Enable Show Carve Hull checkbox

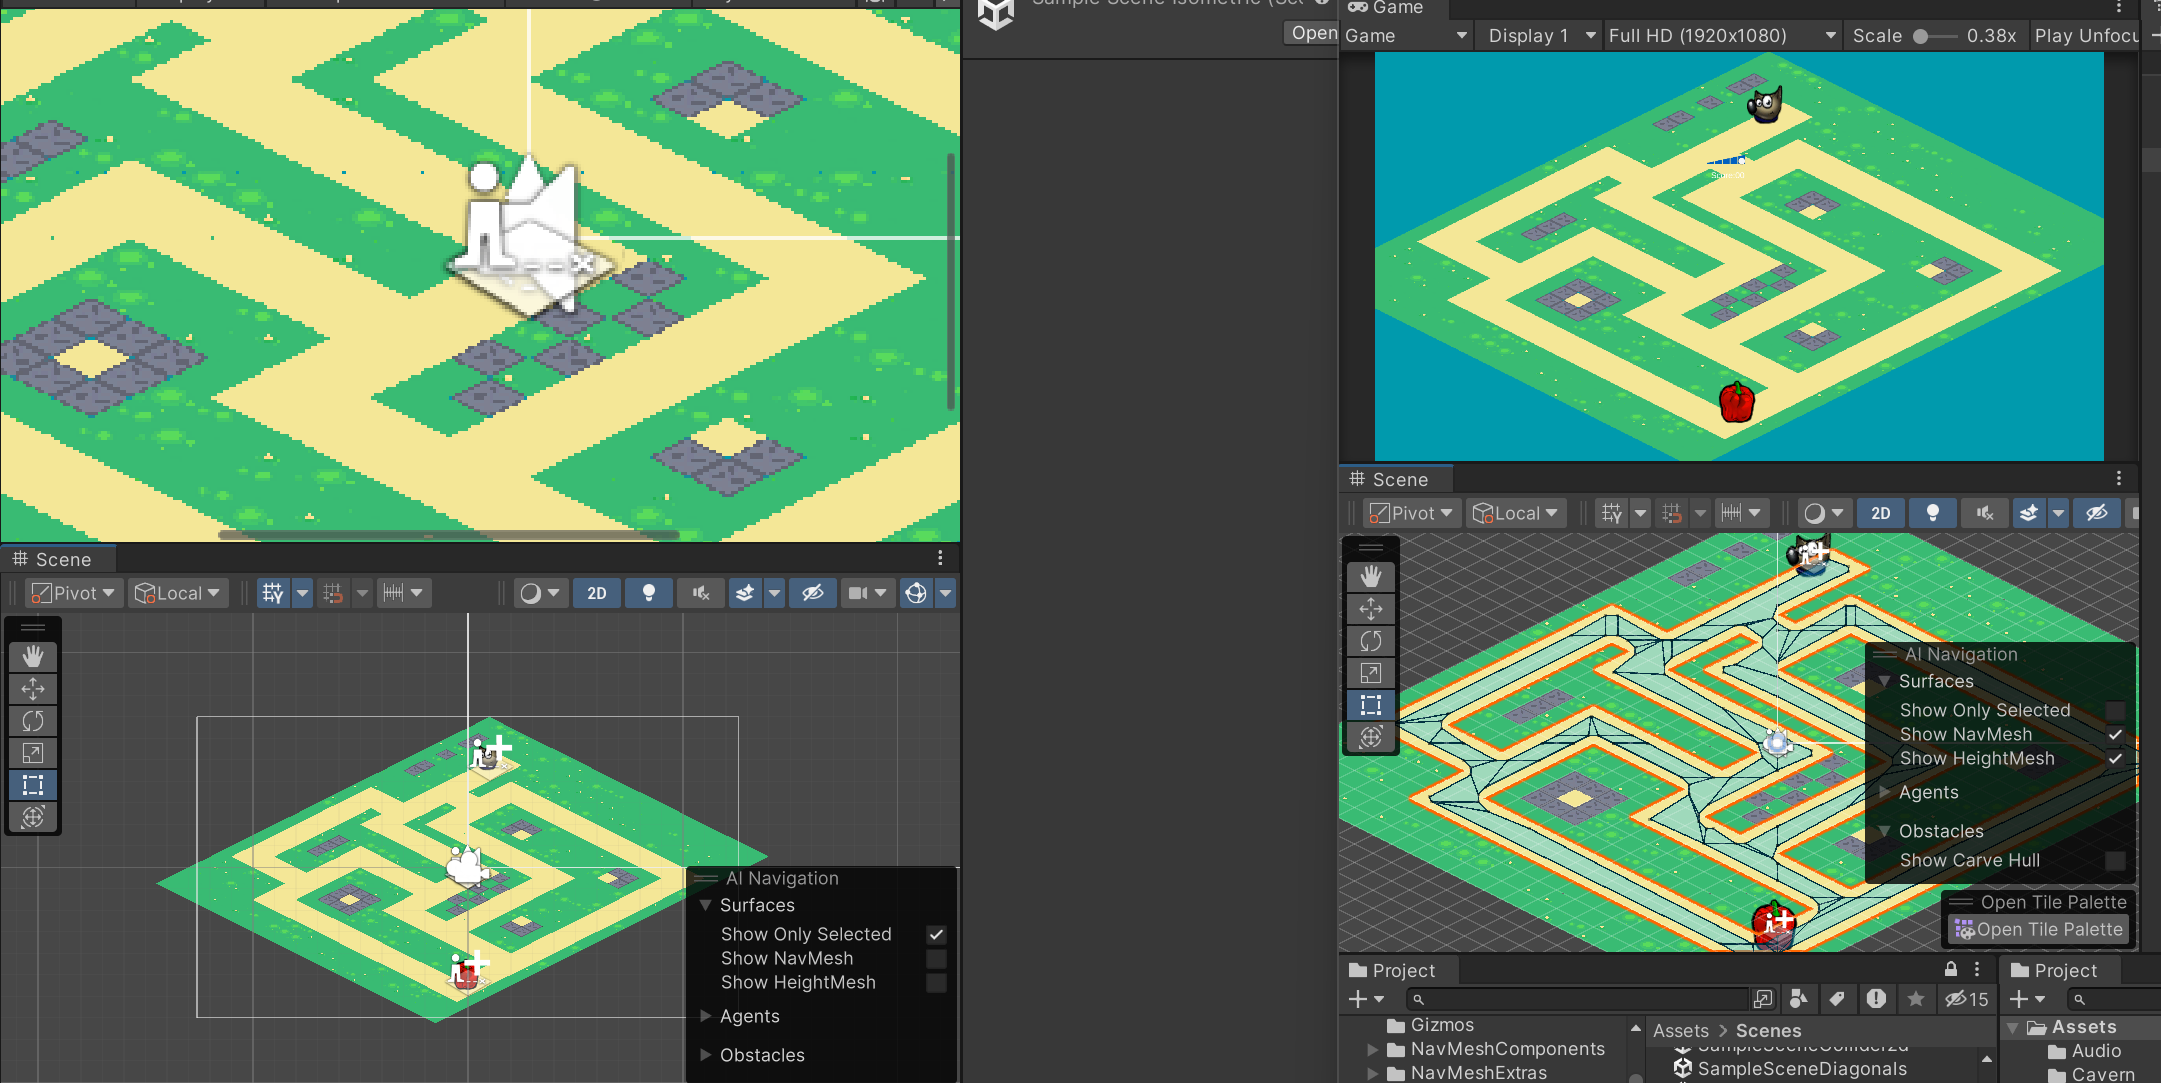(x=2115, y=860)
